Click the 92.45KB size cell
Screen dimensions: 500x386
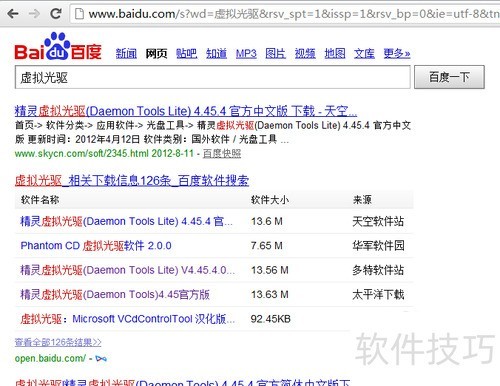(271, 319)
